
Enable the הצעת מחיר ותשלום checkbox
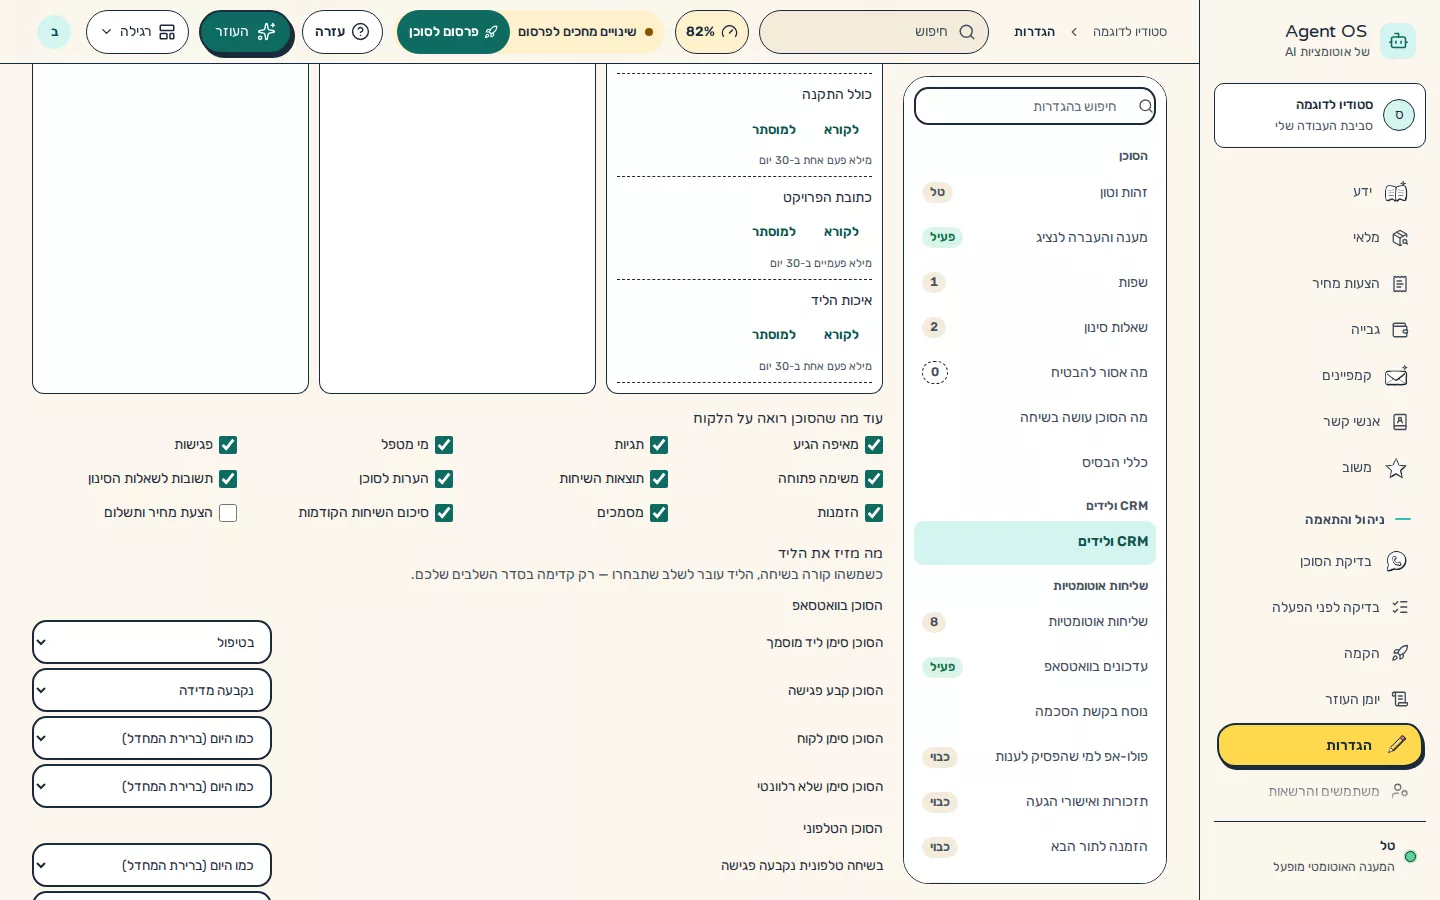tap(228, 513)
